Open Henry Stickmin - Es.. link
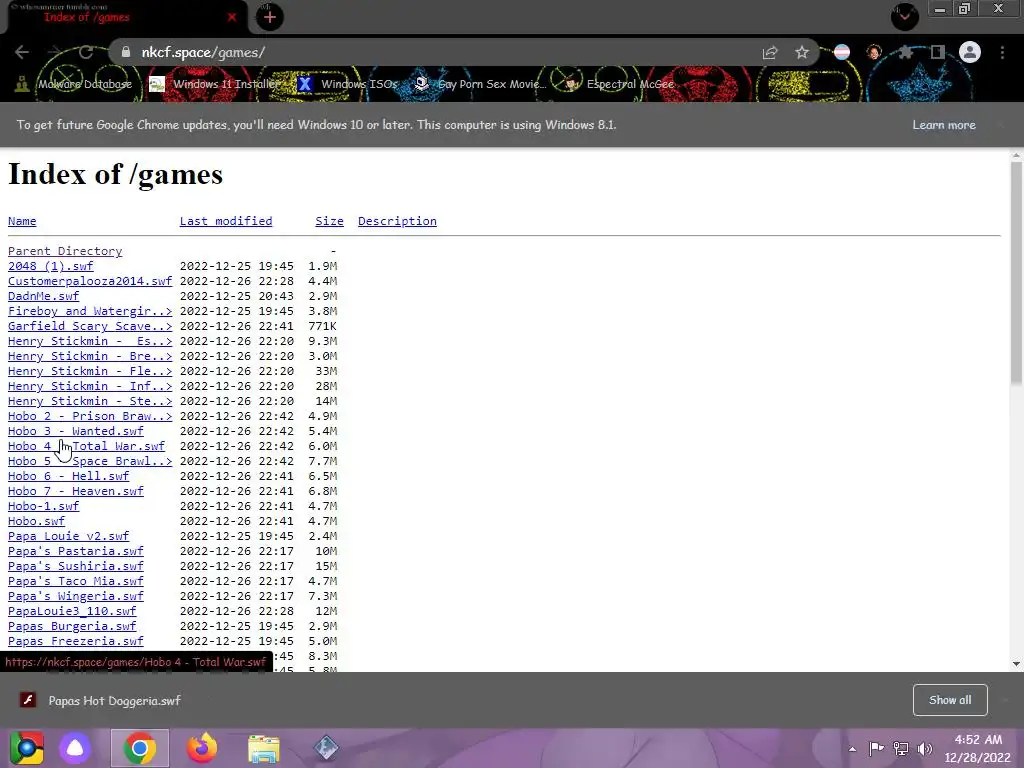The height and width of the screenshot is (768, 1024). [90, 342]
